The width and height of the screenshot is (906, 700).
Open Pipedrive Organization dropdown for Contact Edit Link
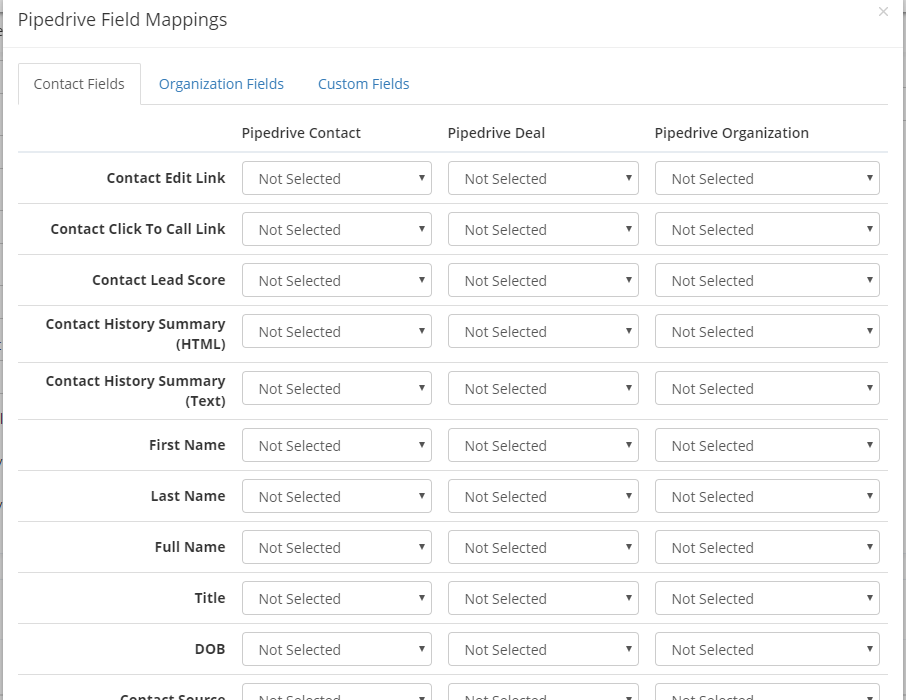click(767, 178)
